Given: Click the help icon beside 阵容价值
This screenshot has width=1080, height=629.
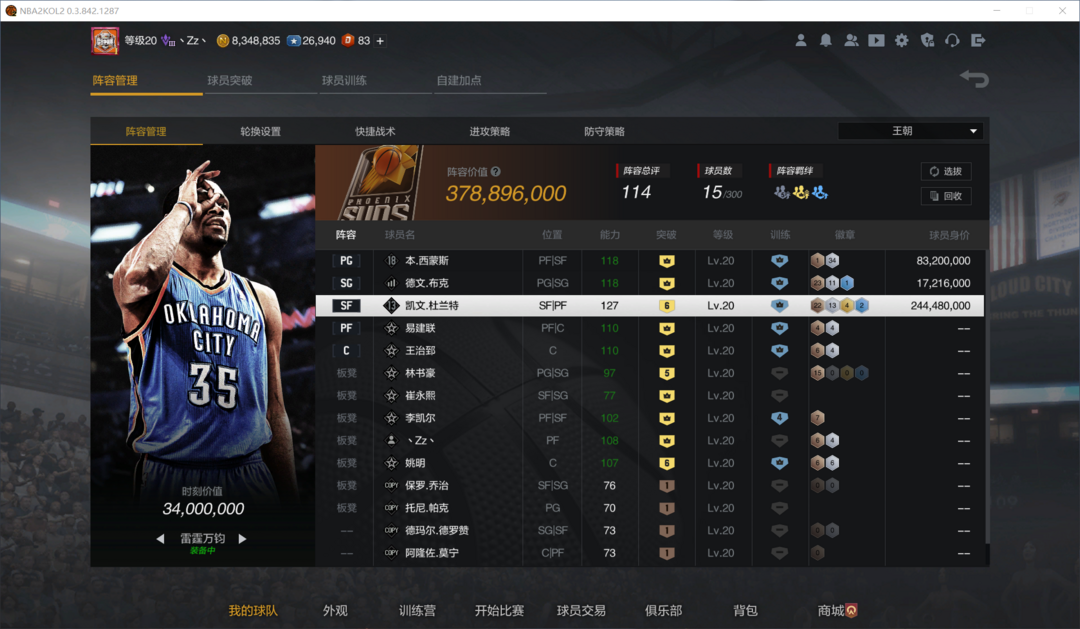Looking at the screenshot, I should click(x=496, y=172).
